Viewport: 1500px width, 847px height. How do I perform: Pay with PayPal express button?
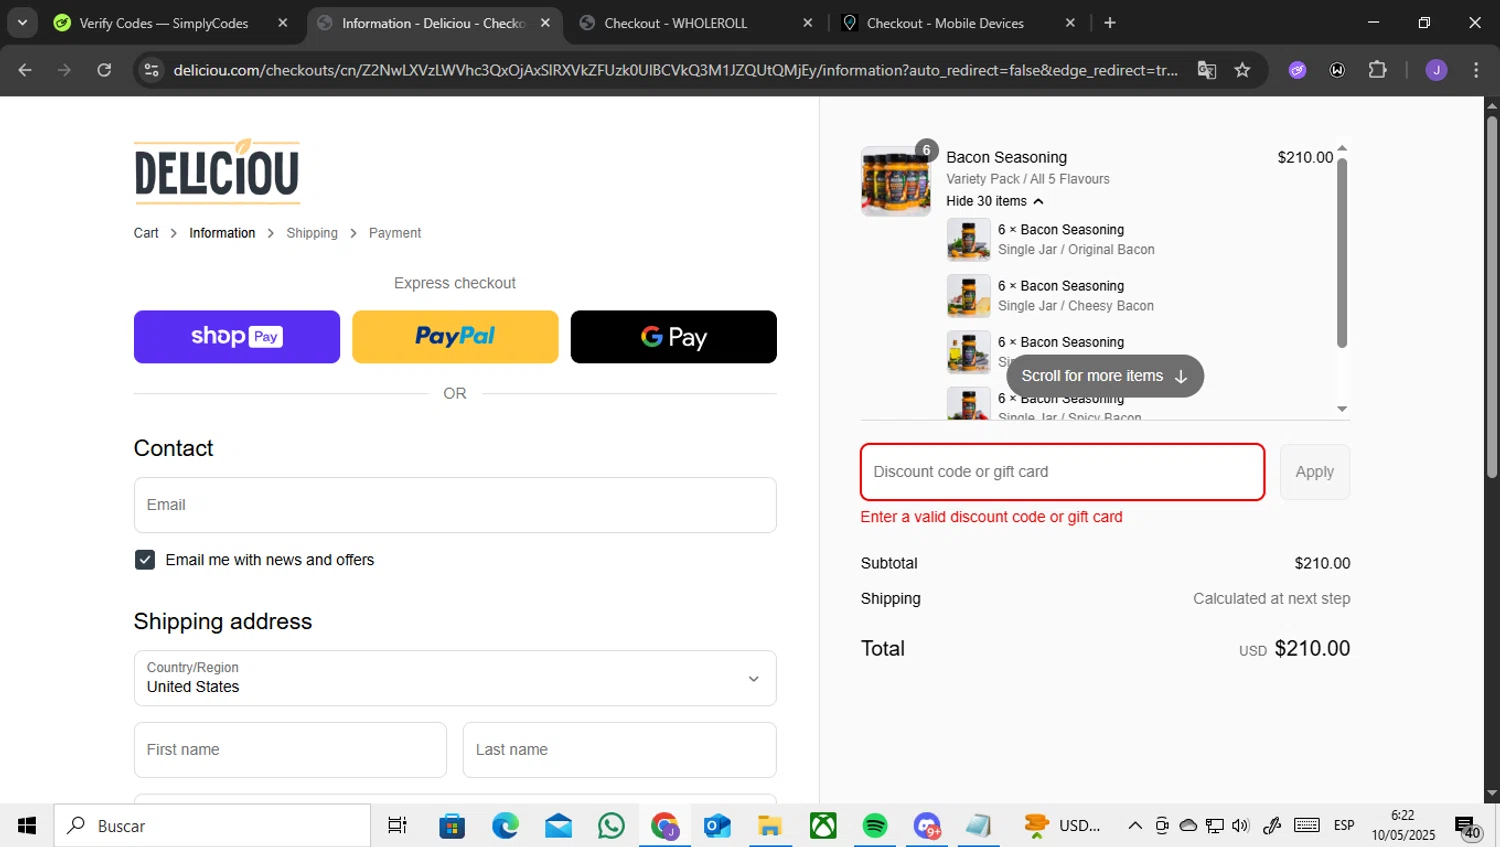[455, 337]
